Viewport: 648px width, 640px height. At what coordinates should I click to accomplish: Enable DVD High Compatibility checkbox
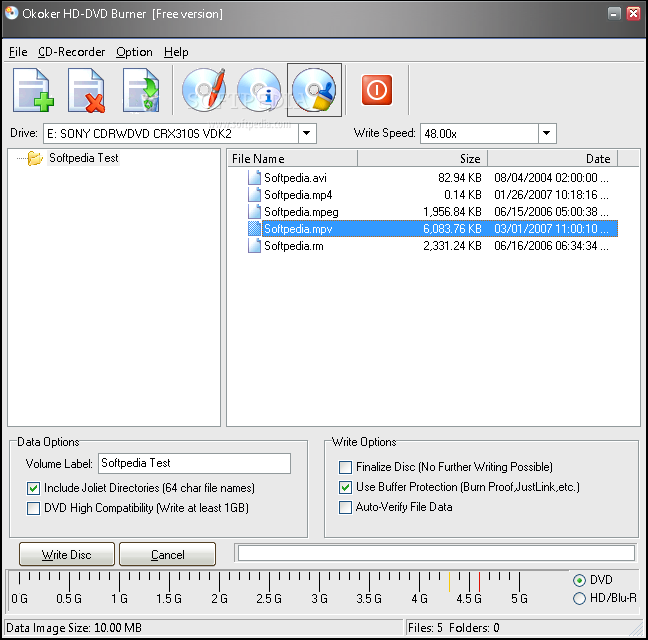click(x=33, y=508)
